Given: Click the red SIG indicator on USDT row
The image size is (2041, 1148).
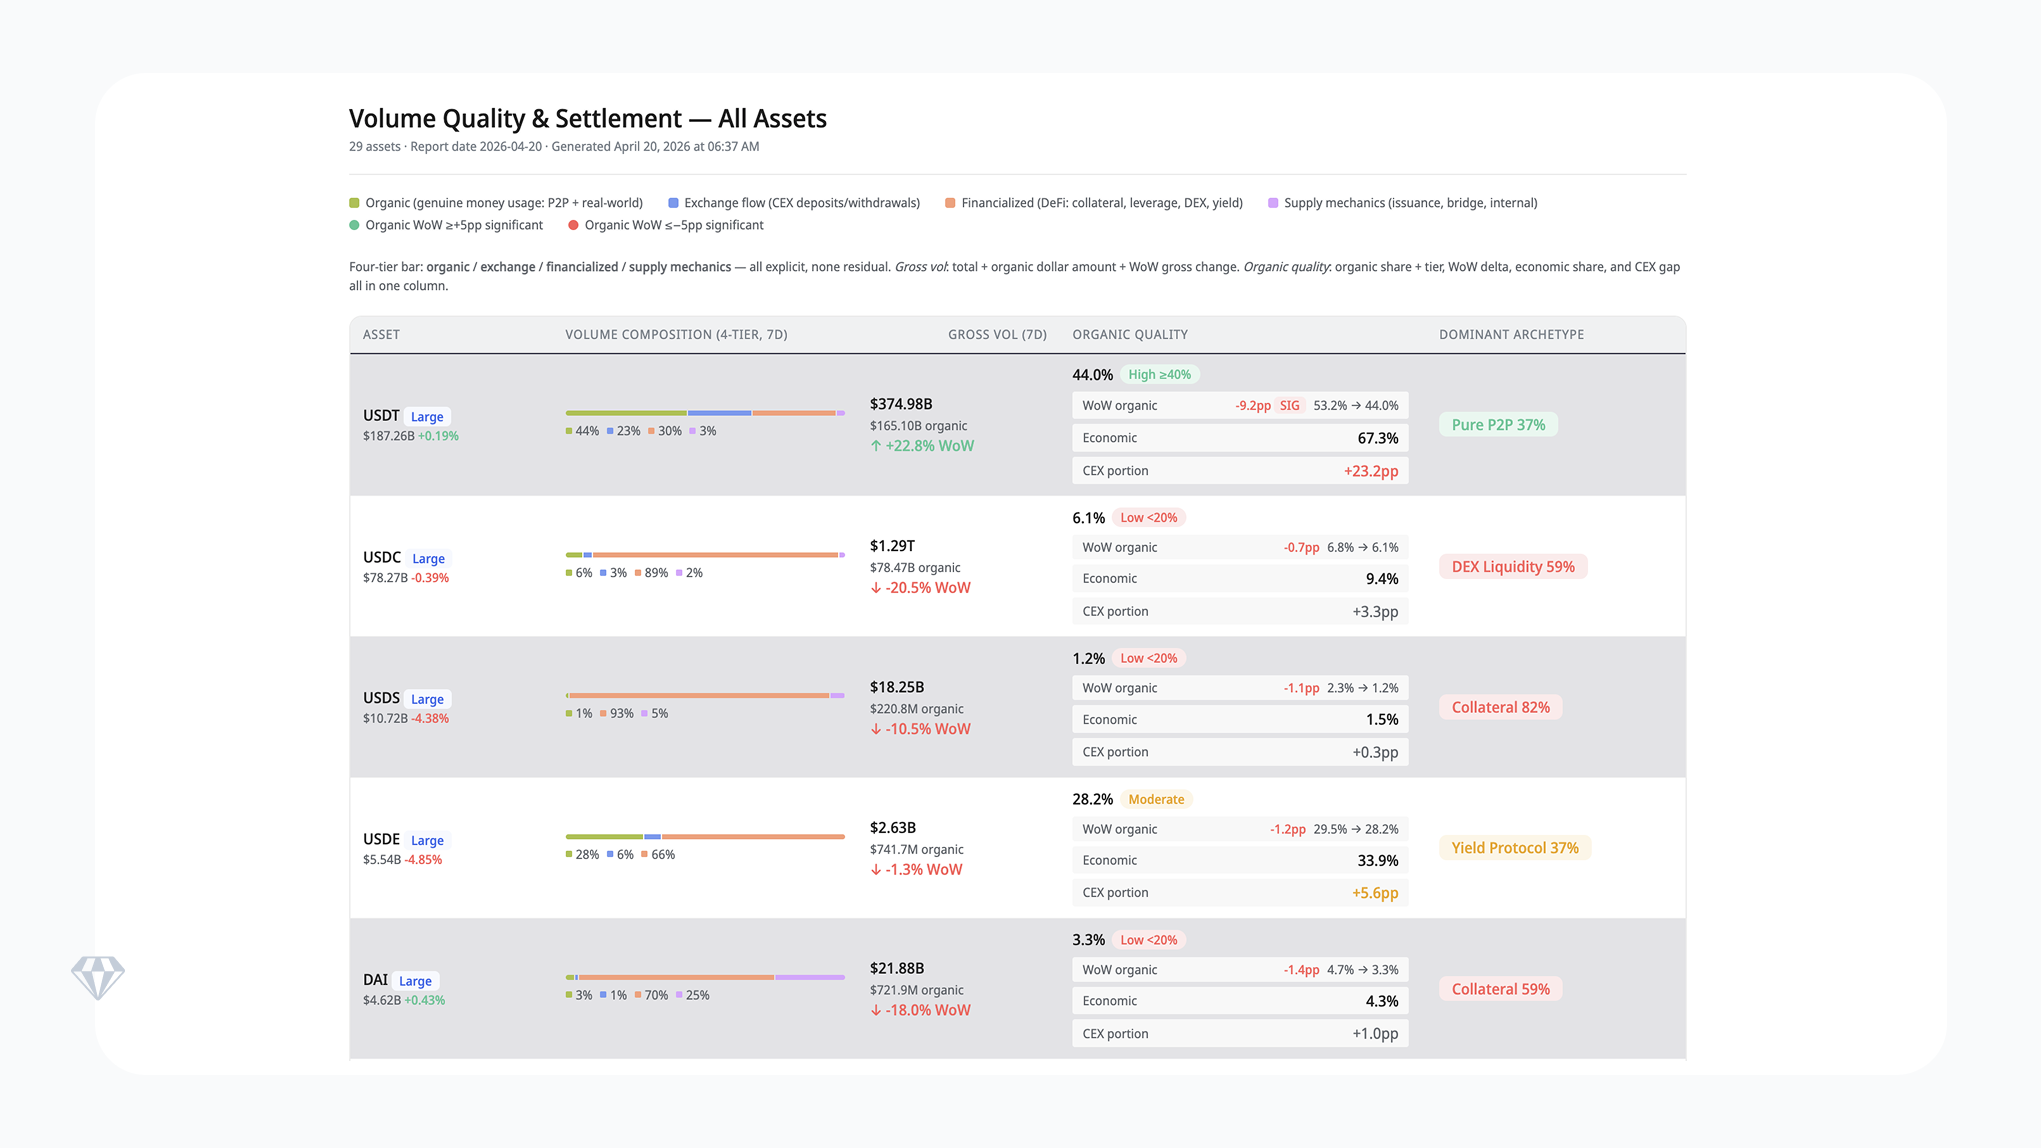Looking at the screenshot, I should click(x=1288, y=405).
